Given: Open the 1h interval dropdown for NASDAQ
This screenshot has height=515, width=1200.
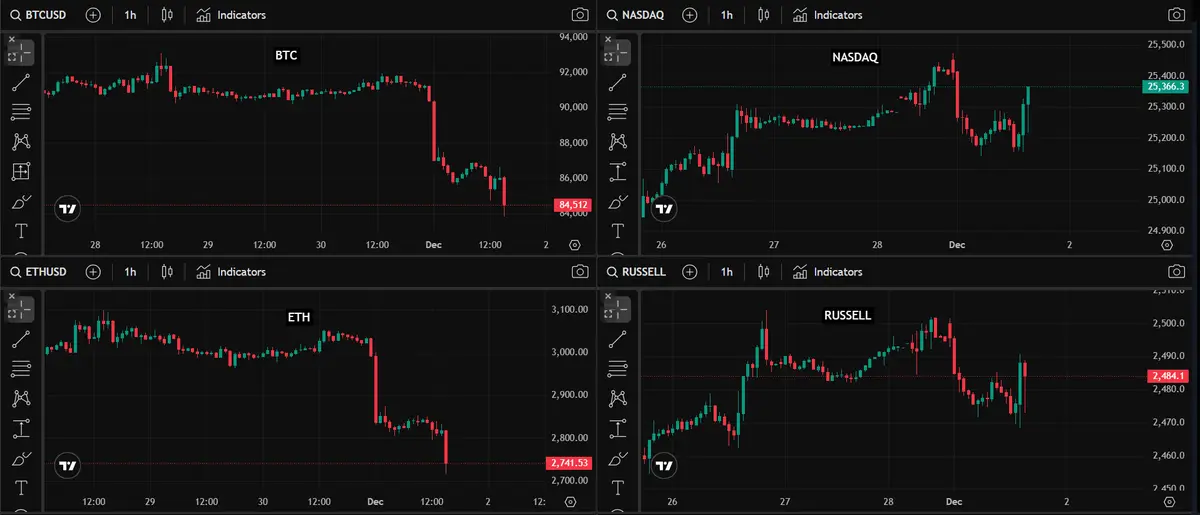Looking at the screenshot, I should pyautogui.click(x=726, y=15).
